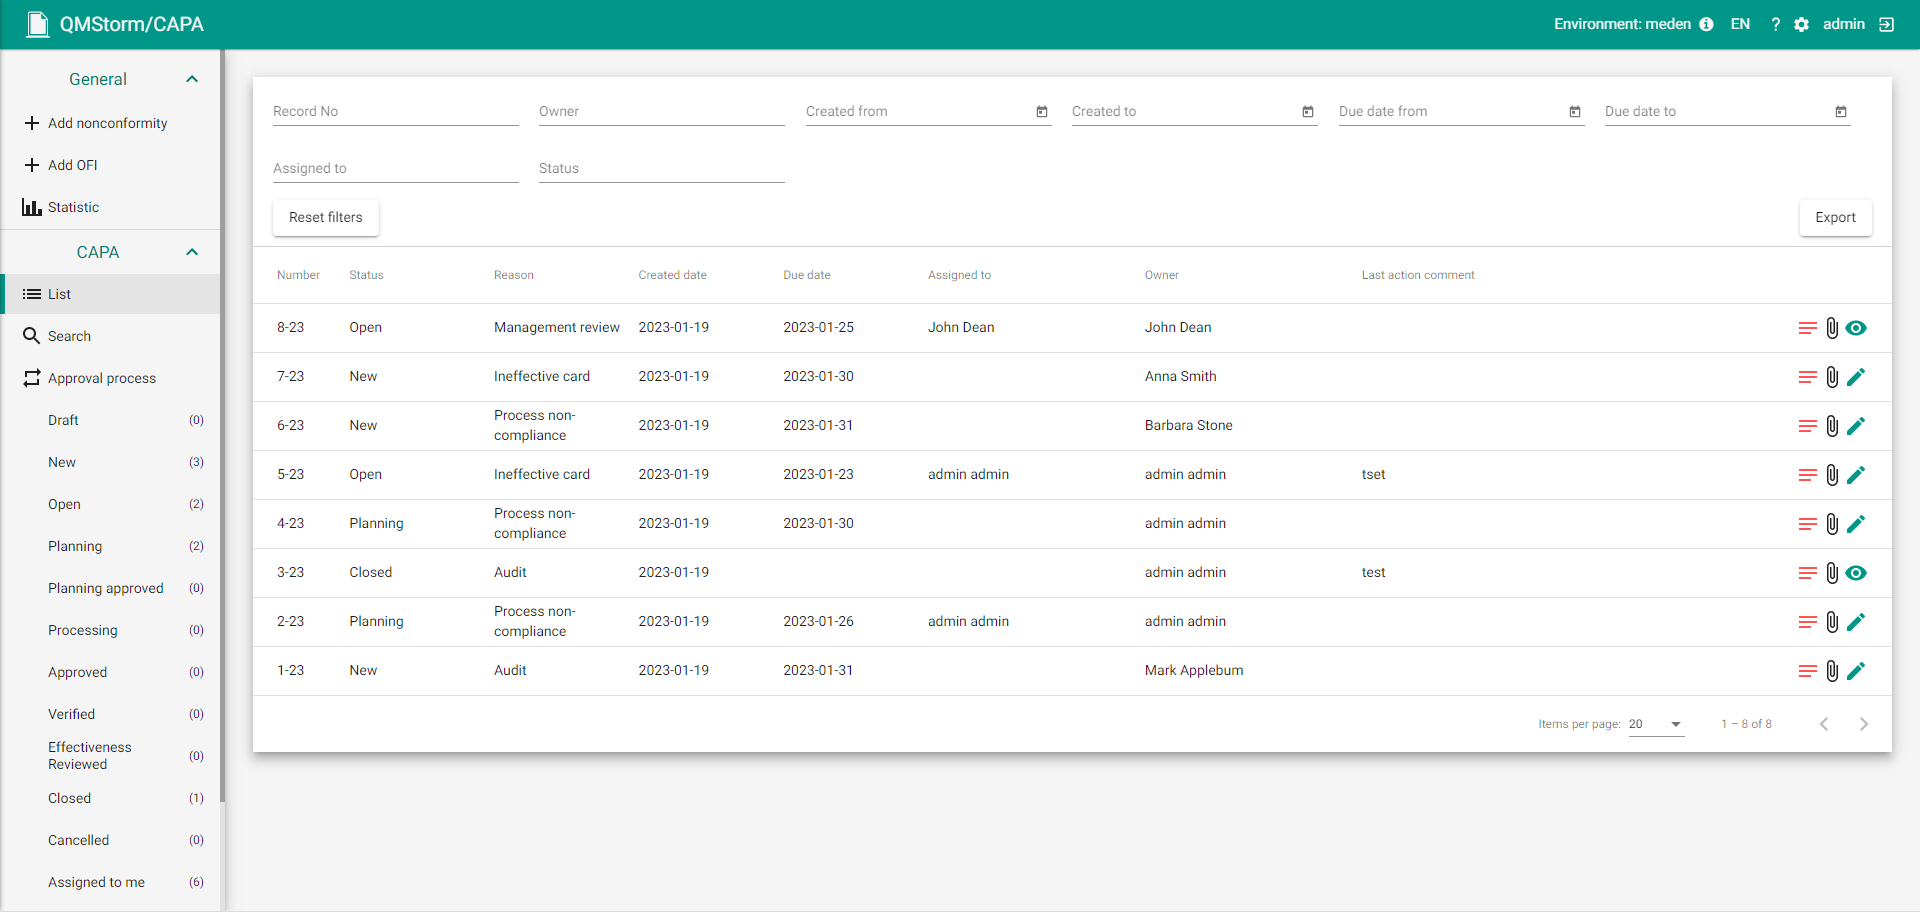Click the admin user label
Viewport: 1920px width, 913px height.
coord(1843,24)
